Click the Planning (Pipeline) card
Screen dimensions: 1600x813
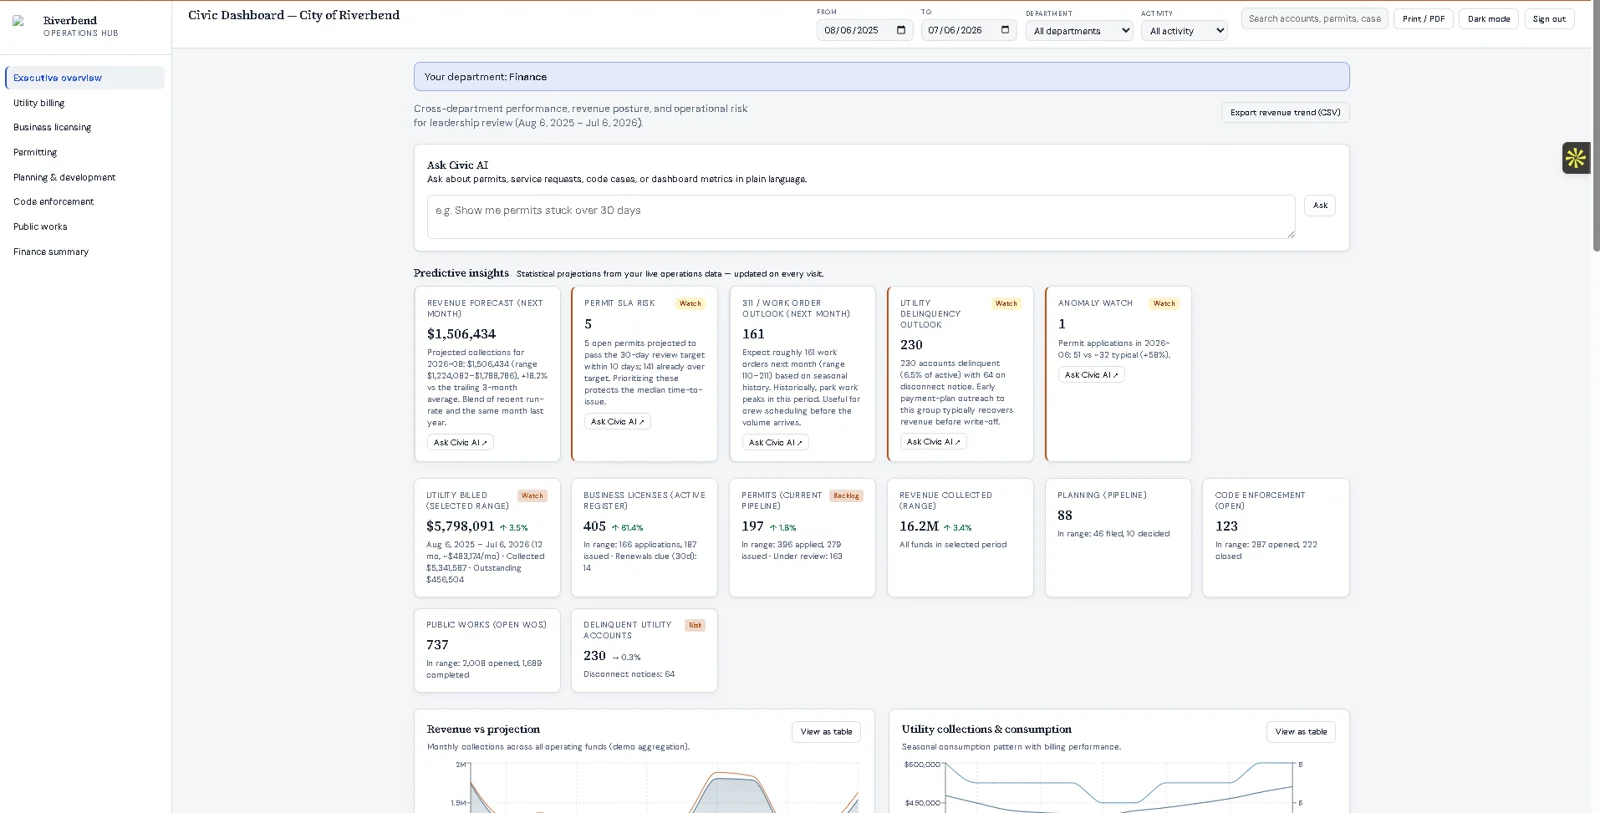[x=1118, y=538]
